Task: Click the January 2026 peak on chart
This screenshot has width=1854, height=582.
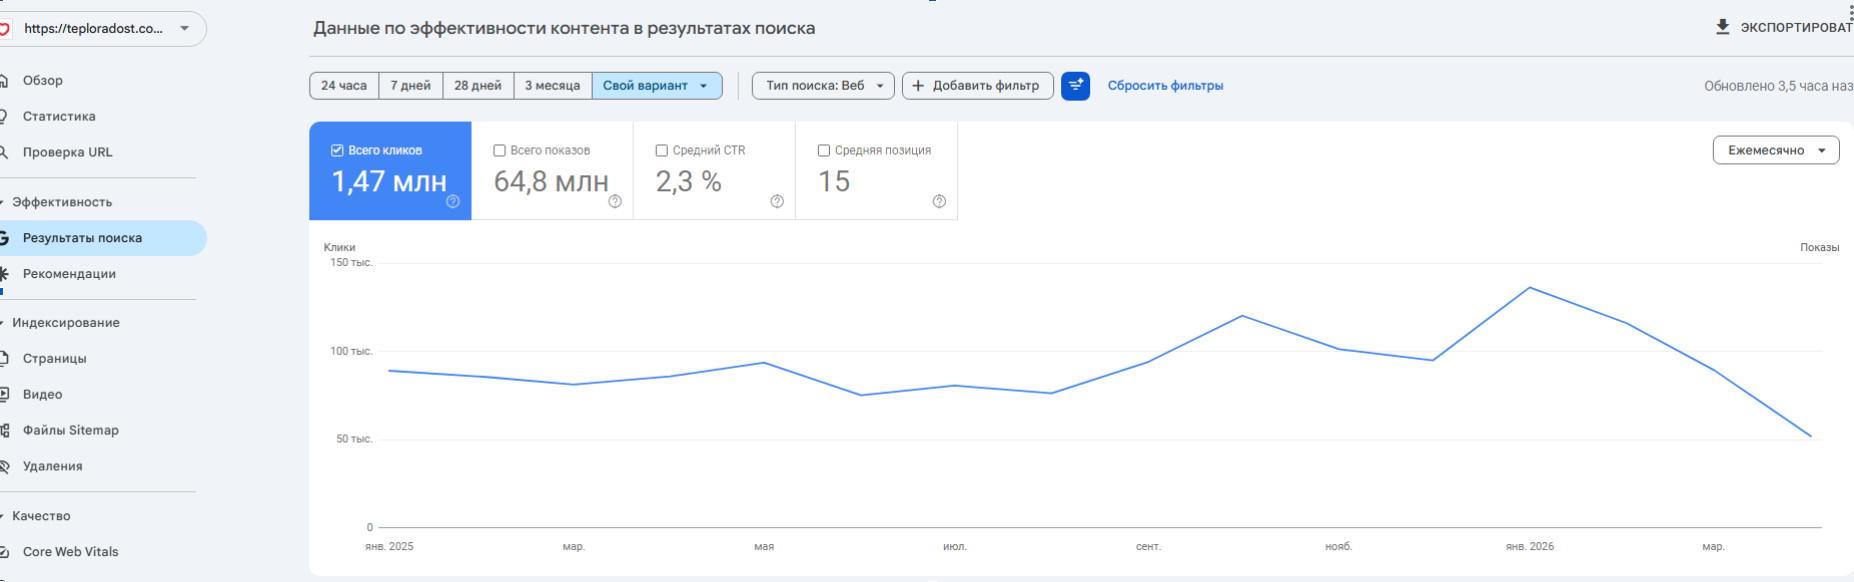Action: point(1530,288)
